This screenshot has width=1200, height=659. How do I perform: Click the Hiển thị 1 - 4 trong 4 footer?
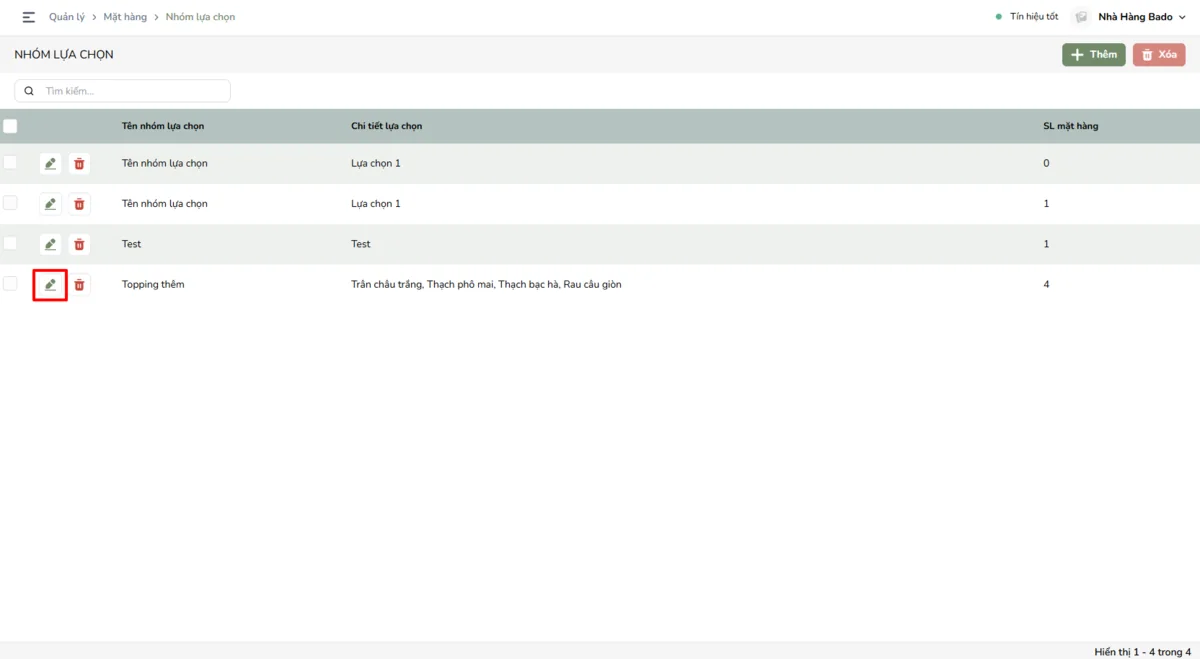click(x=1143, y=652)
